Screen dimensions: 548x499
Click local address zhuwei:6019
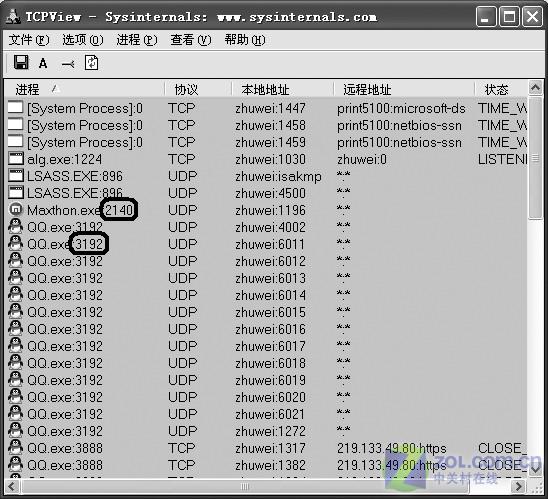271,380
